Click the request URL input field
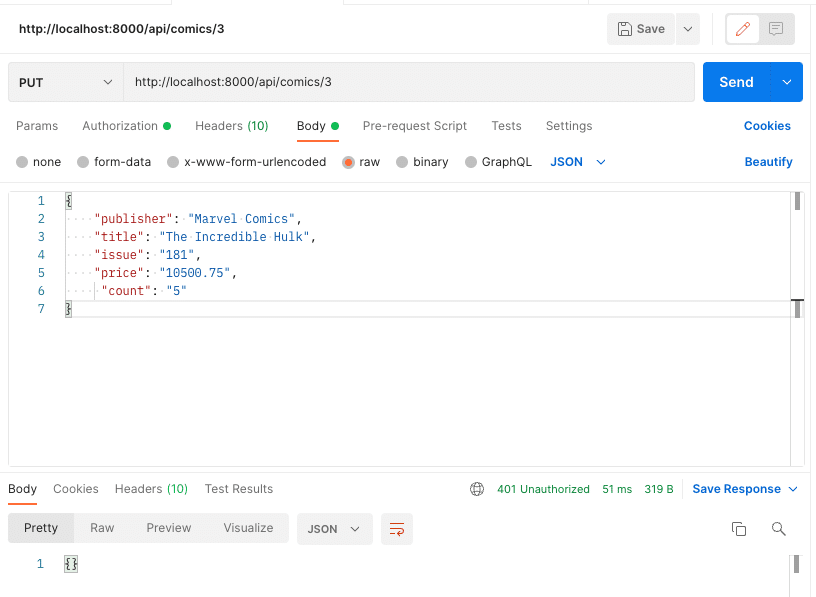This screenshot has height=597, width=816. tap(409, 82)
